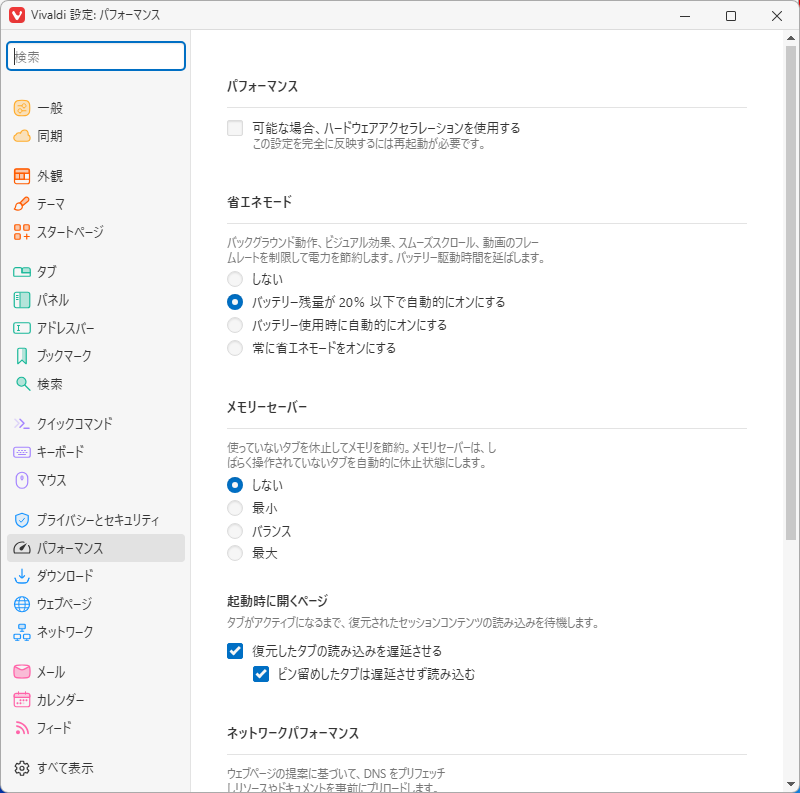The image size is (800, 793).
Task: Select バッテリー残量が 20% 以下 radio option
Action: coord(235,302)
